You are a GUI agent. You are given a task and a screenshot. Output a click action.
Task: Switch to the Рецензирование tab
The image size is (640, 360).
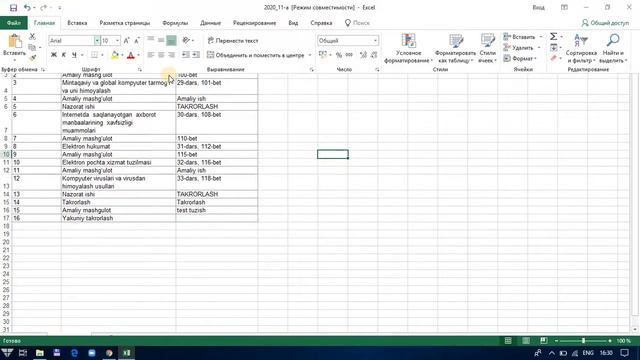[254, 23]
